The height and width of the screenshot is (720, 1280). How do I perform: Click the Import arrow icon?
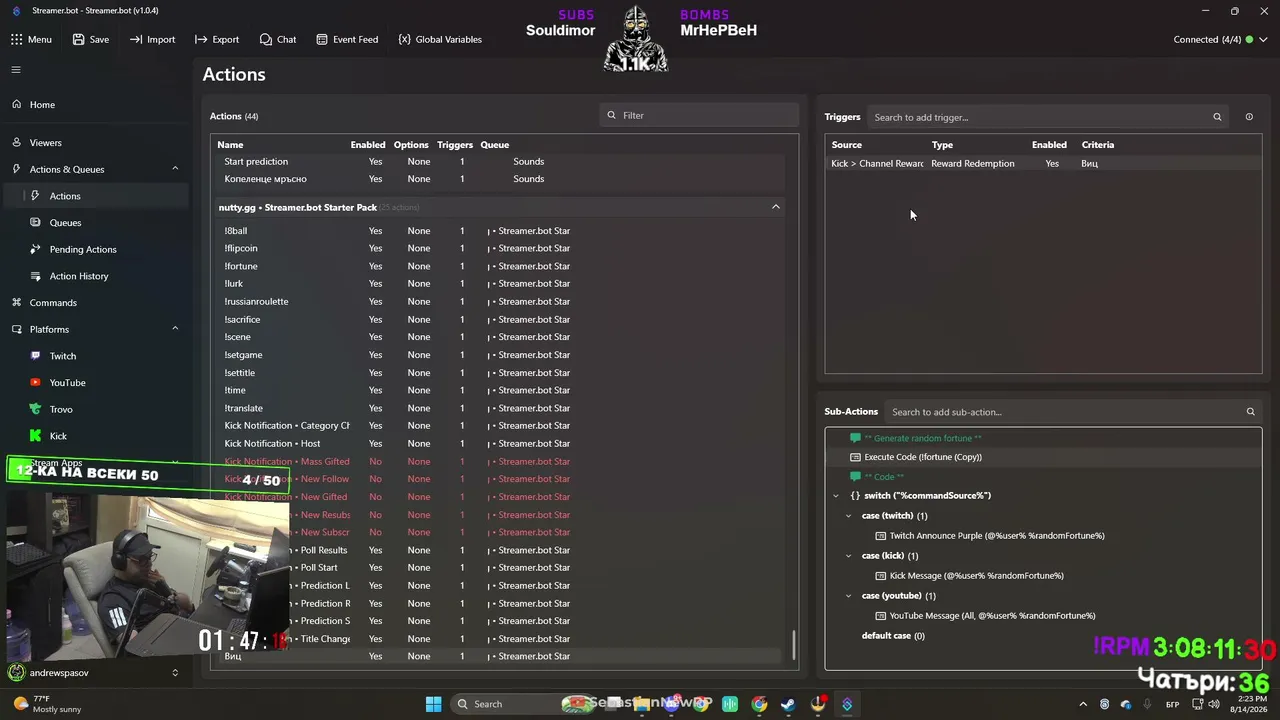tap(135, 39)
